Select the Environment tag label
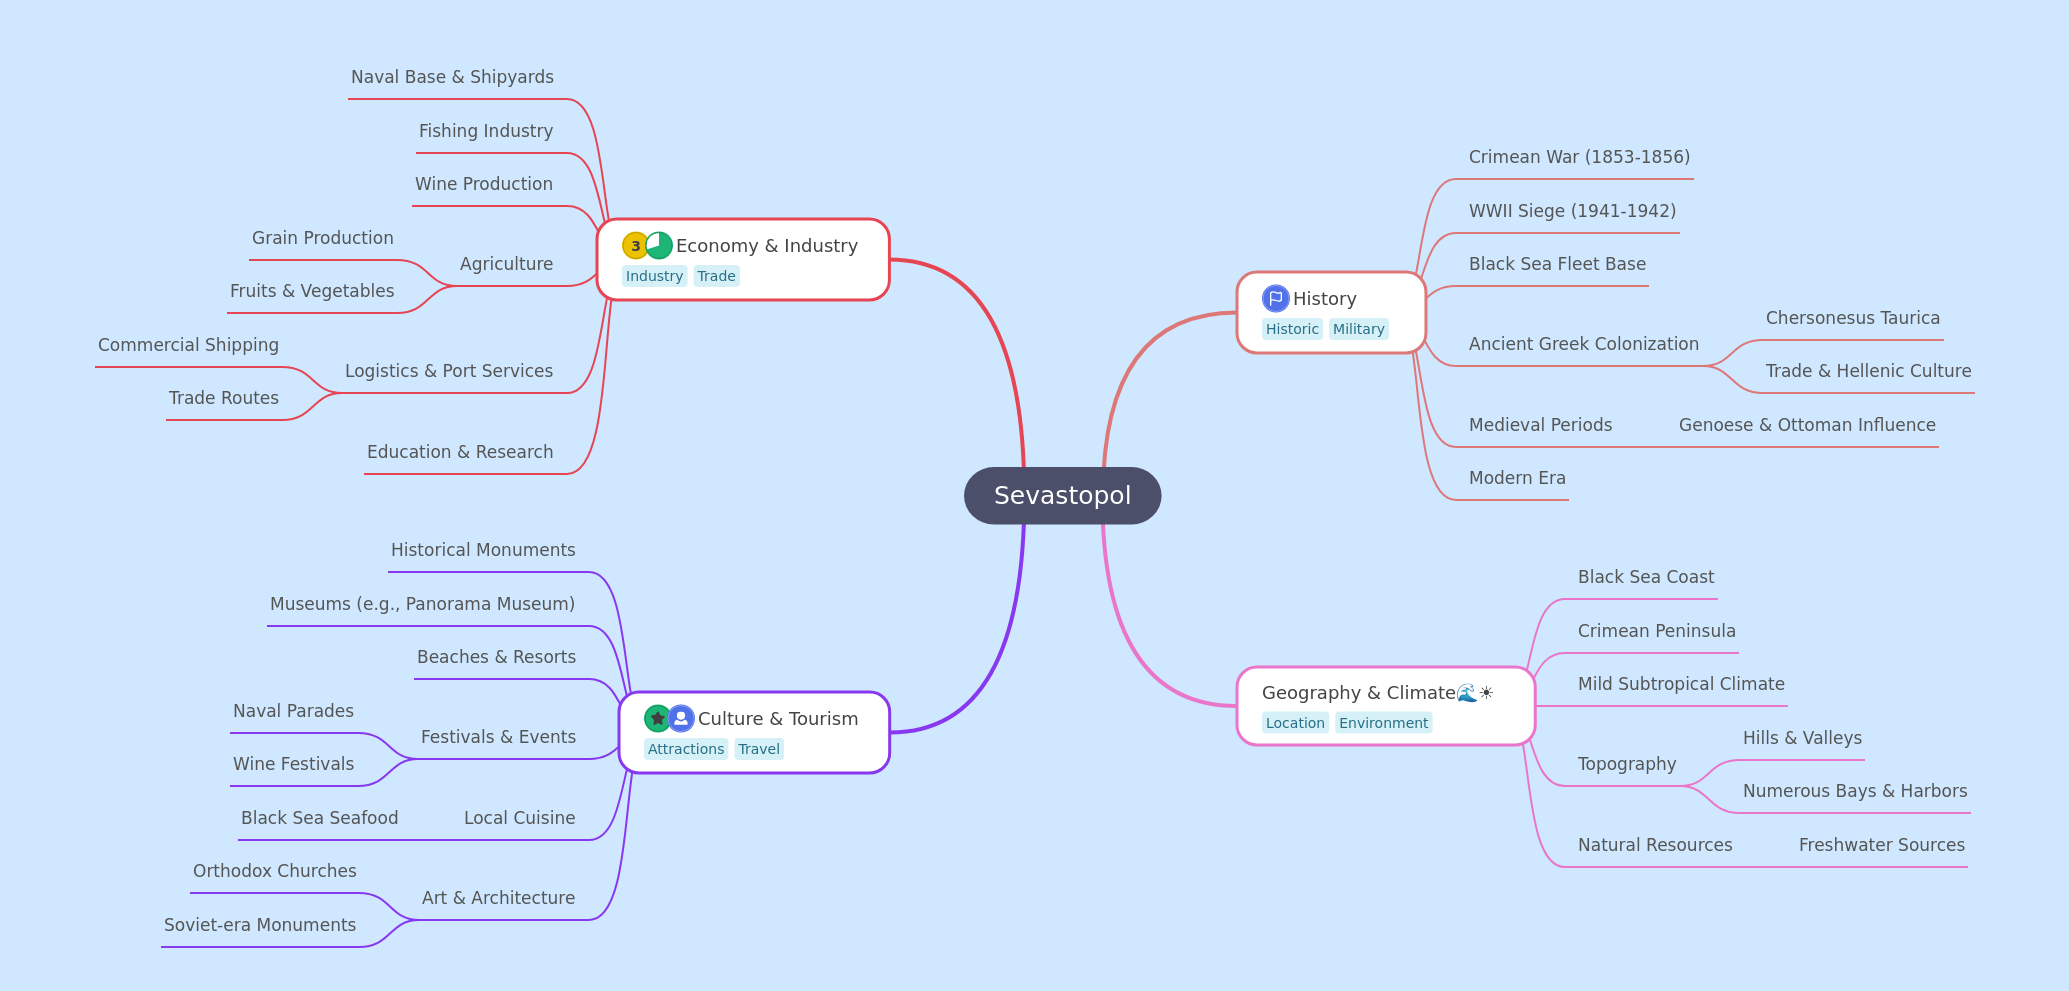The image size is (2069, 991). coord(1383,723)
